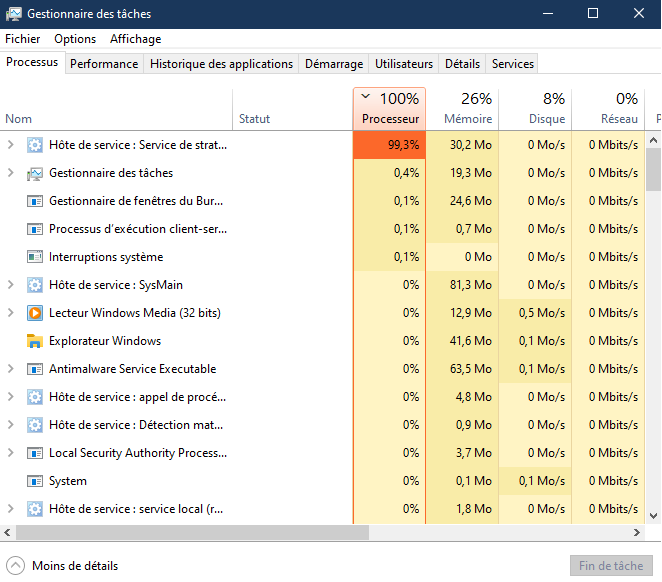662x582 pixels.
Task: Click the Fin de tâche button
Action: pos(611,566)
